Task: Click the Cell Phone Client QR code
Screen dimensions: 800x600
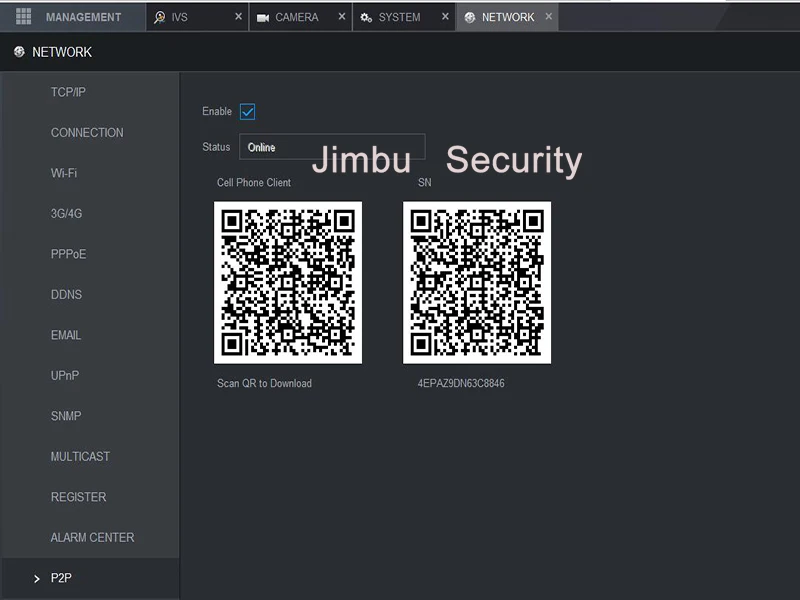Action: (288, 283)
